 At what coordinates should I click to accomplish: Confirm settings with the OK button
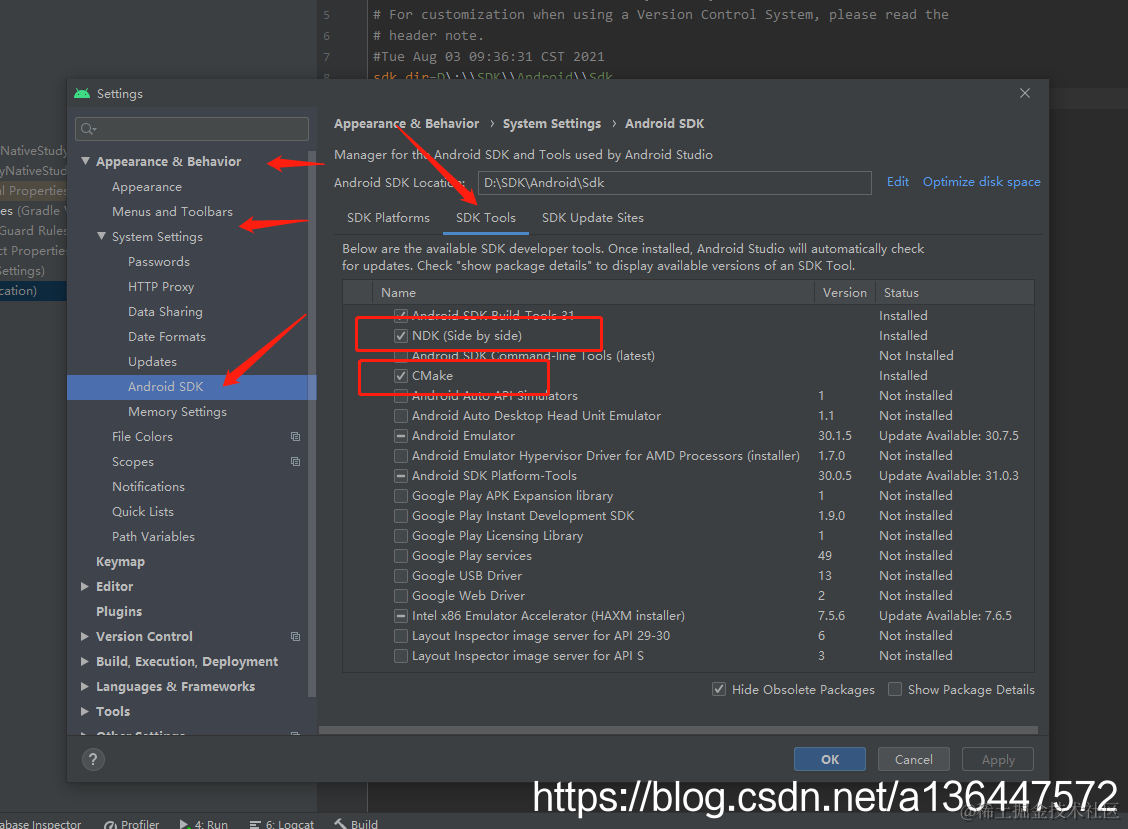click(x=829, y=759)
